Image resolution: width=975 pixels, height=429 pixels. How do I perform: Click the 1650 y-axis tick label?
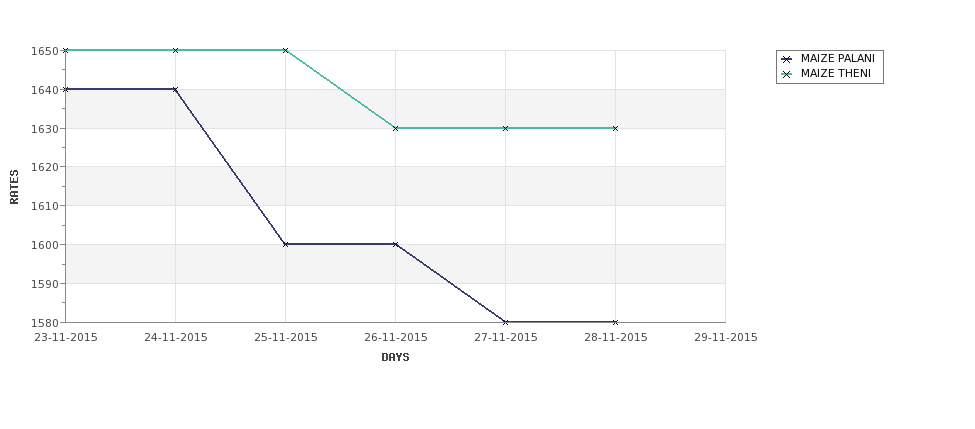pyautogui.click(x=45, y=51)
